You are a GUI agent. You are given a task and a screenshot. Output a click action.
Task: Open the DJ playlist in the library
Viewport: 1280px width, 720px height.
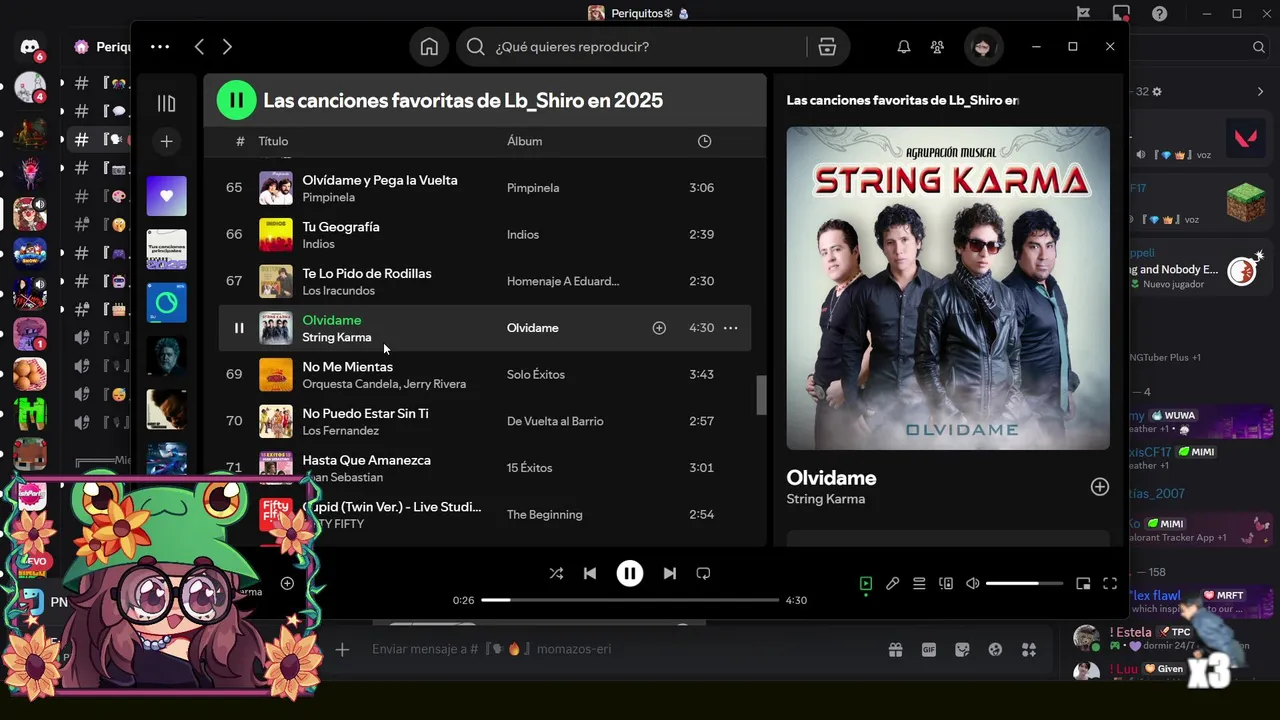pos(166,303)
